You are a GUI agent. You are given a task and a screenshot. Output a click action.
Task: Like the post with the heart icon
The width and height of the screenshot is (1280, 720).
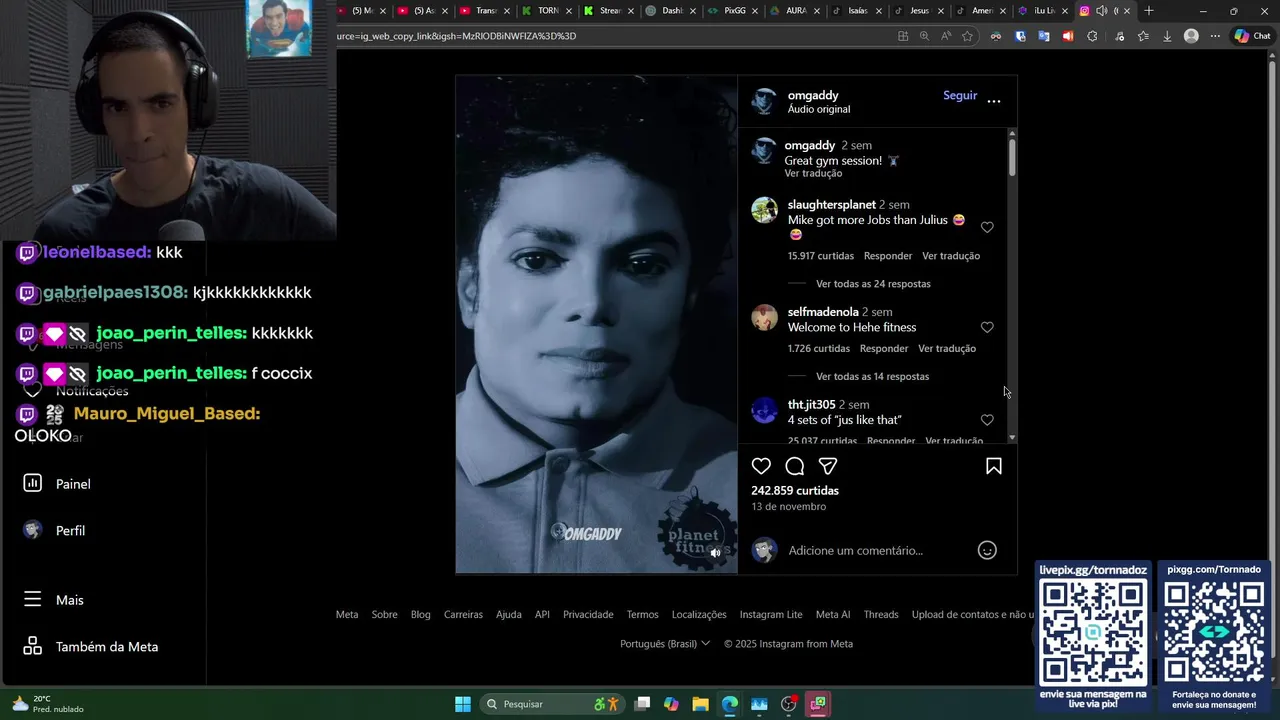[x=761, y=466]
